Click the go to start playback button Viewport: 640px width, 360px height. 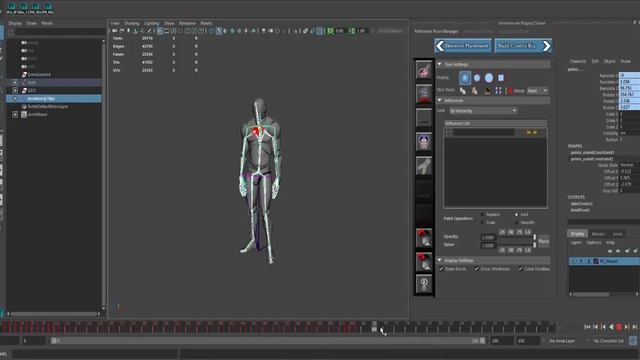[587, 327]
